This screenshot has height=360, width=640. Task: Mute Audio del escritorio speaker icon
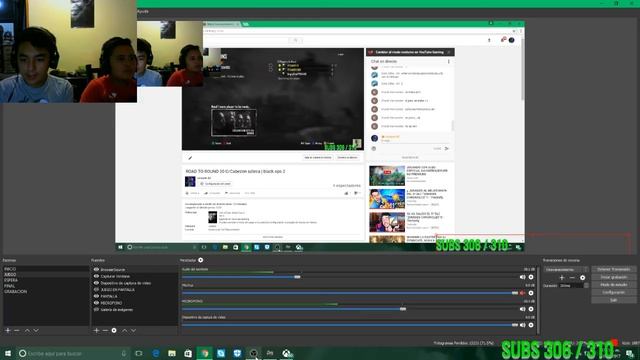522,277
